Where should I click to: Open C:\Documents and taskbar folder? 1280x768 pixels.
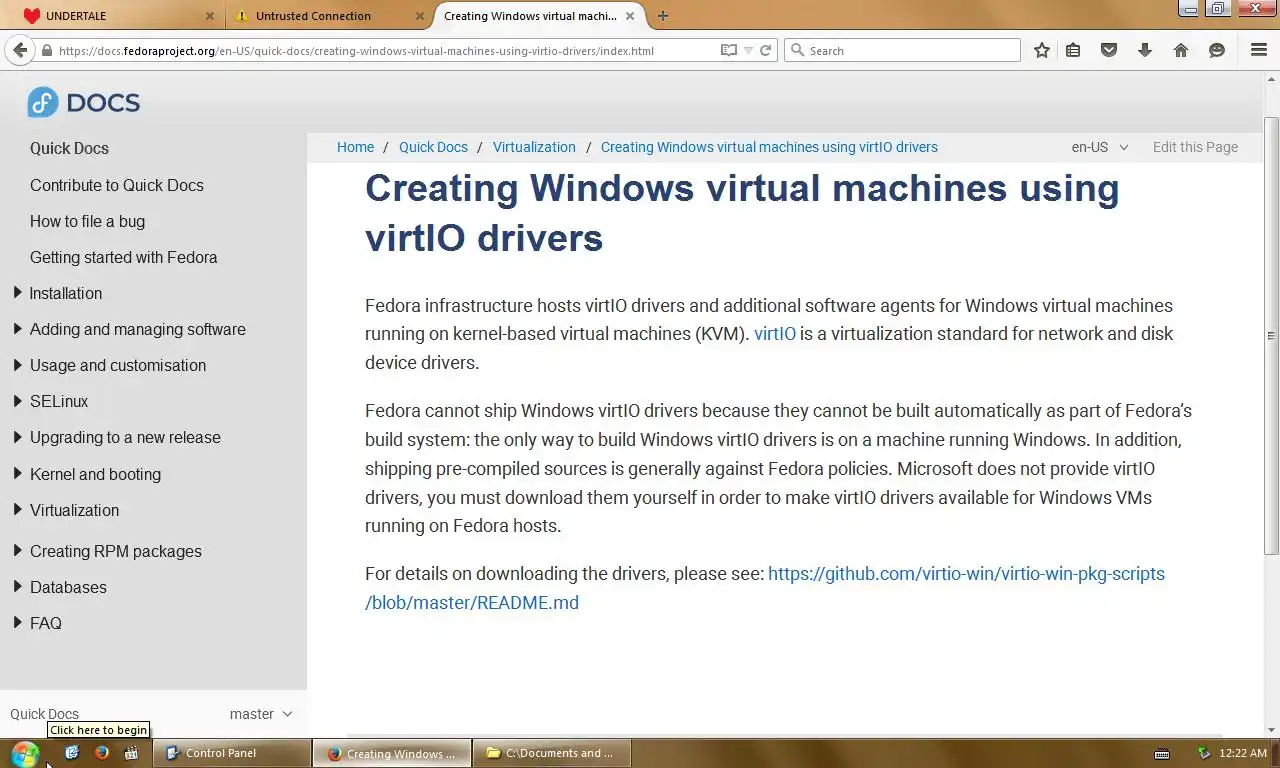tap(552, 753)
